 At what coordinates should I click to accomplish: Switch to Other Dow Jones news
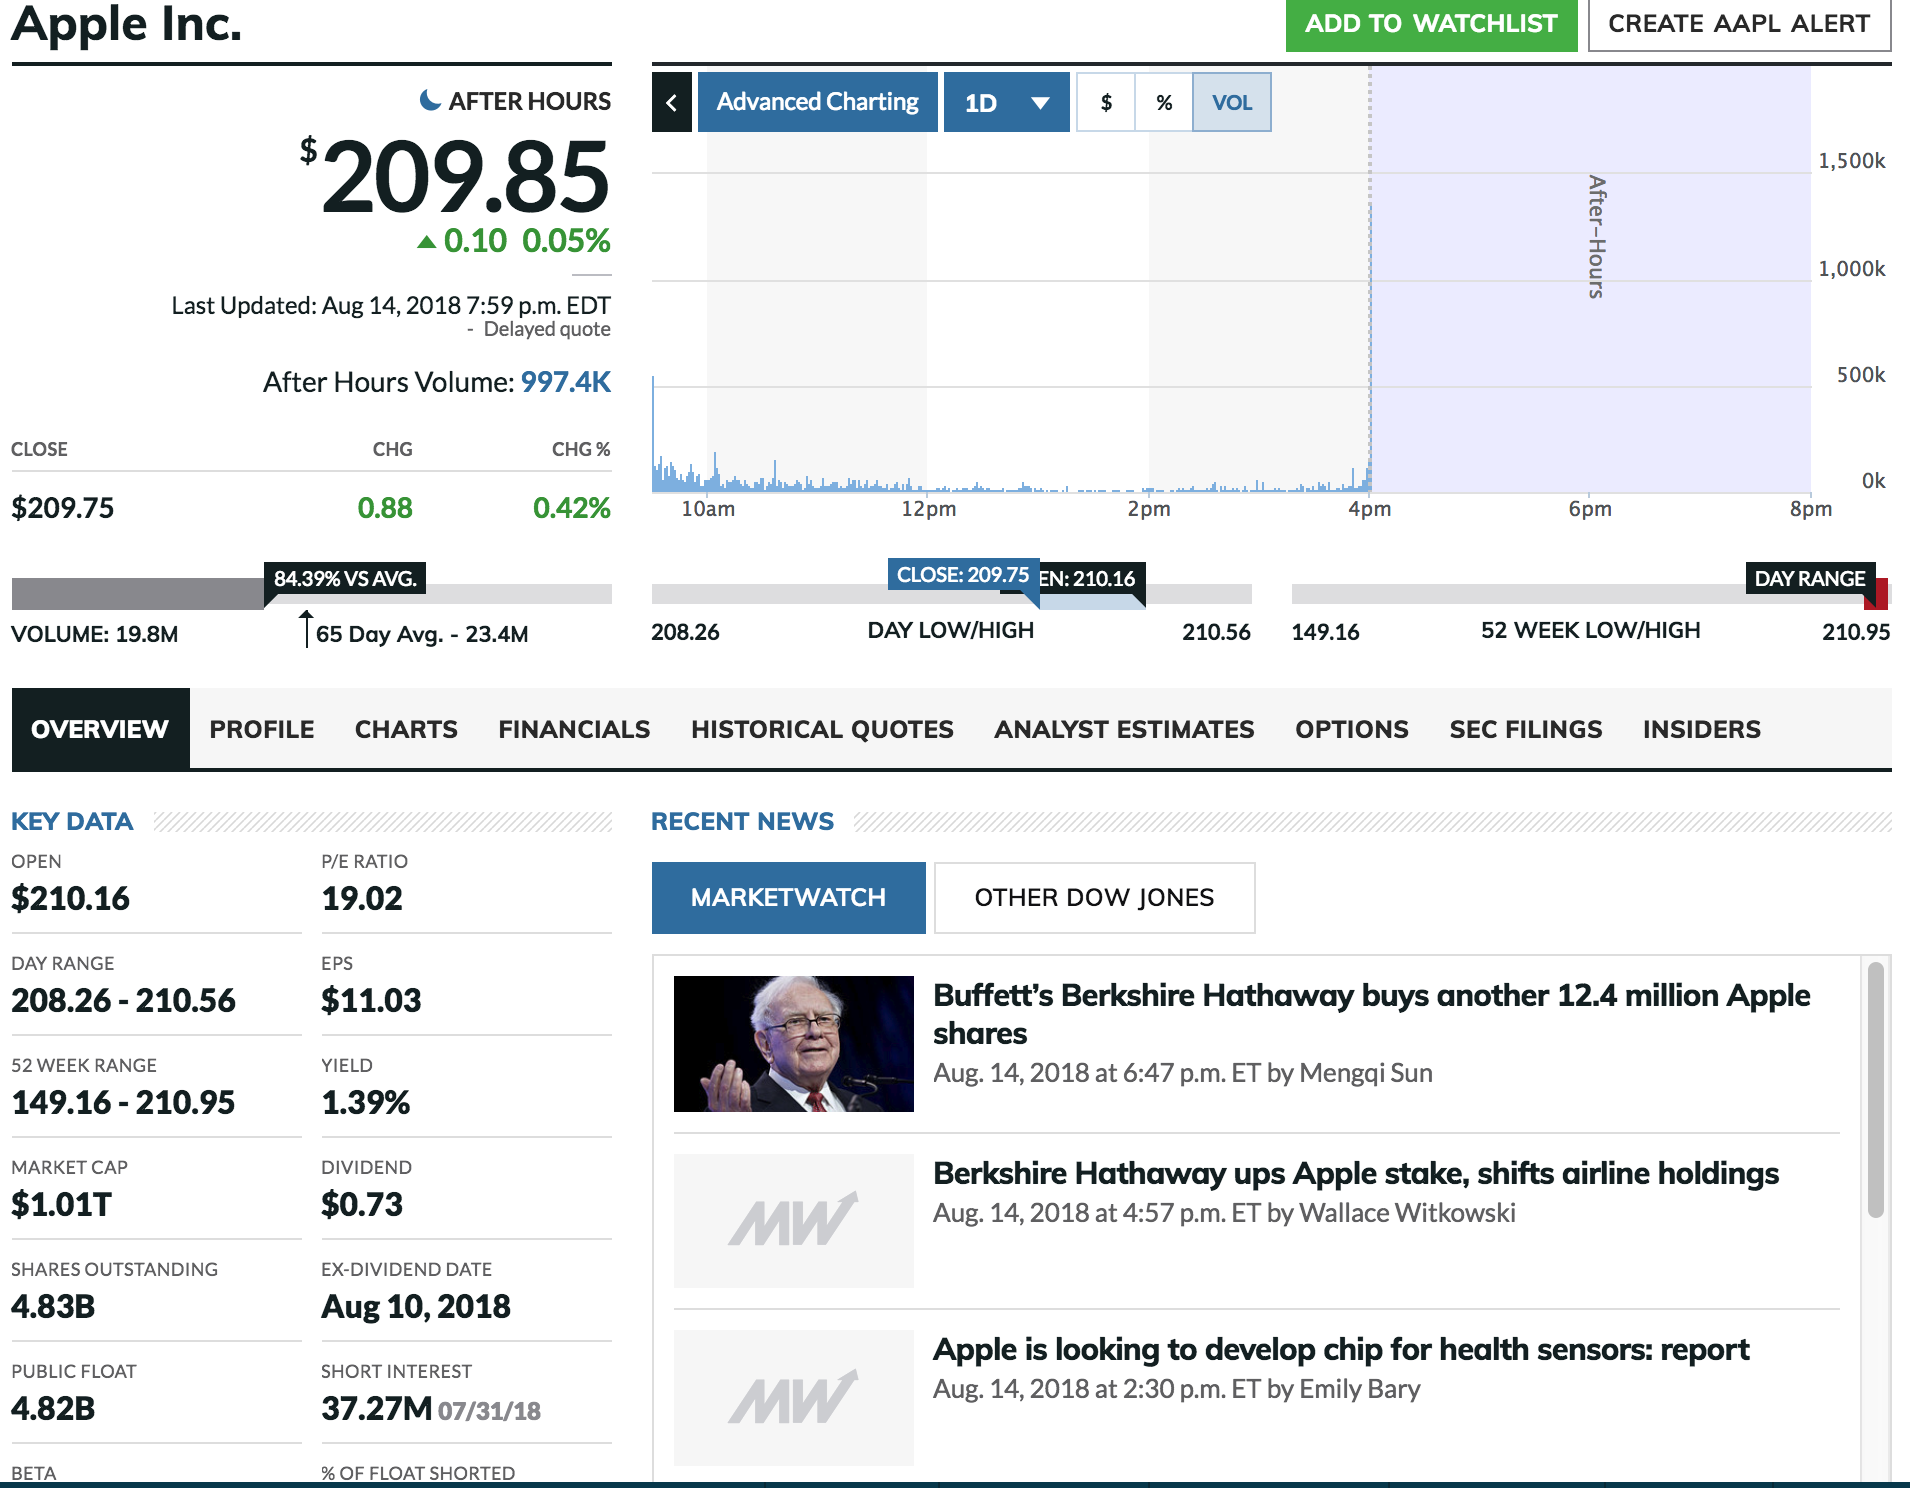pyautogui.click(x=1094, y=897)
